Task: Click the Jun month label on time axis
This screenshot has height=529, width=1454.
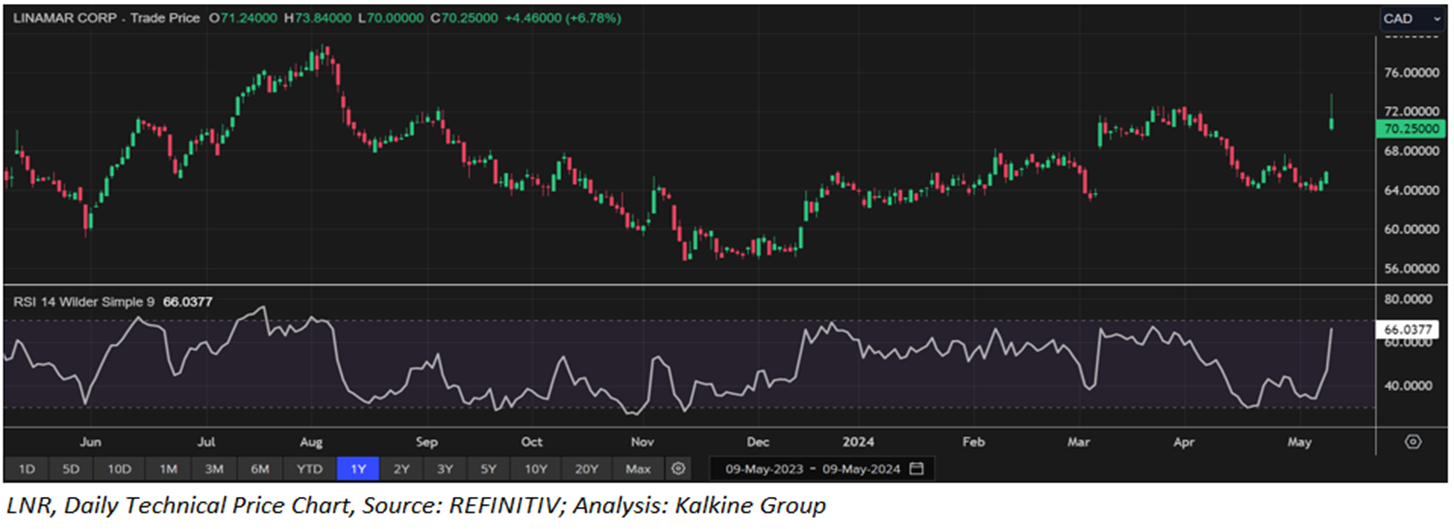Action: pos(90,441)
